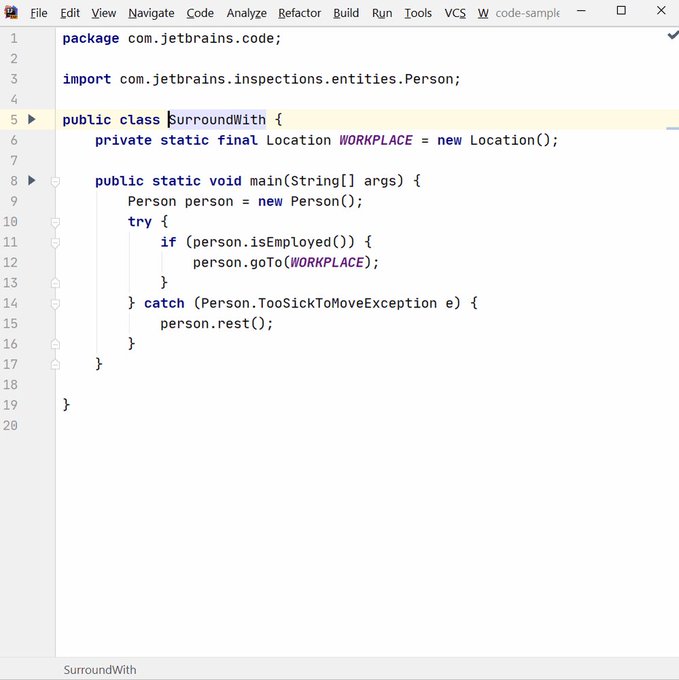Click 'code-sample' project title text

point(528,13)
